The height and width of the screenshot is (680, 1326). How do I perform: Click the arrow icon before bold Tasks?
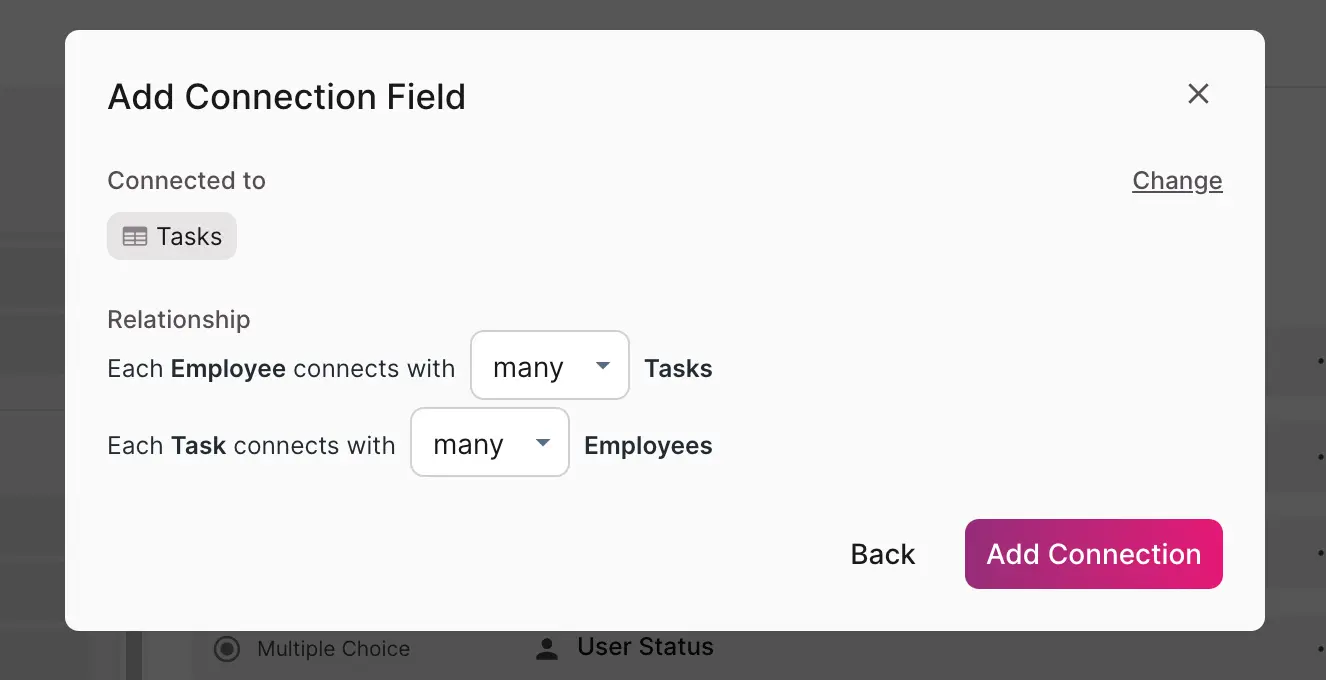[603, 366]
